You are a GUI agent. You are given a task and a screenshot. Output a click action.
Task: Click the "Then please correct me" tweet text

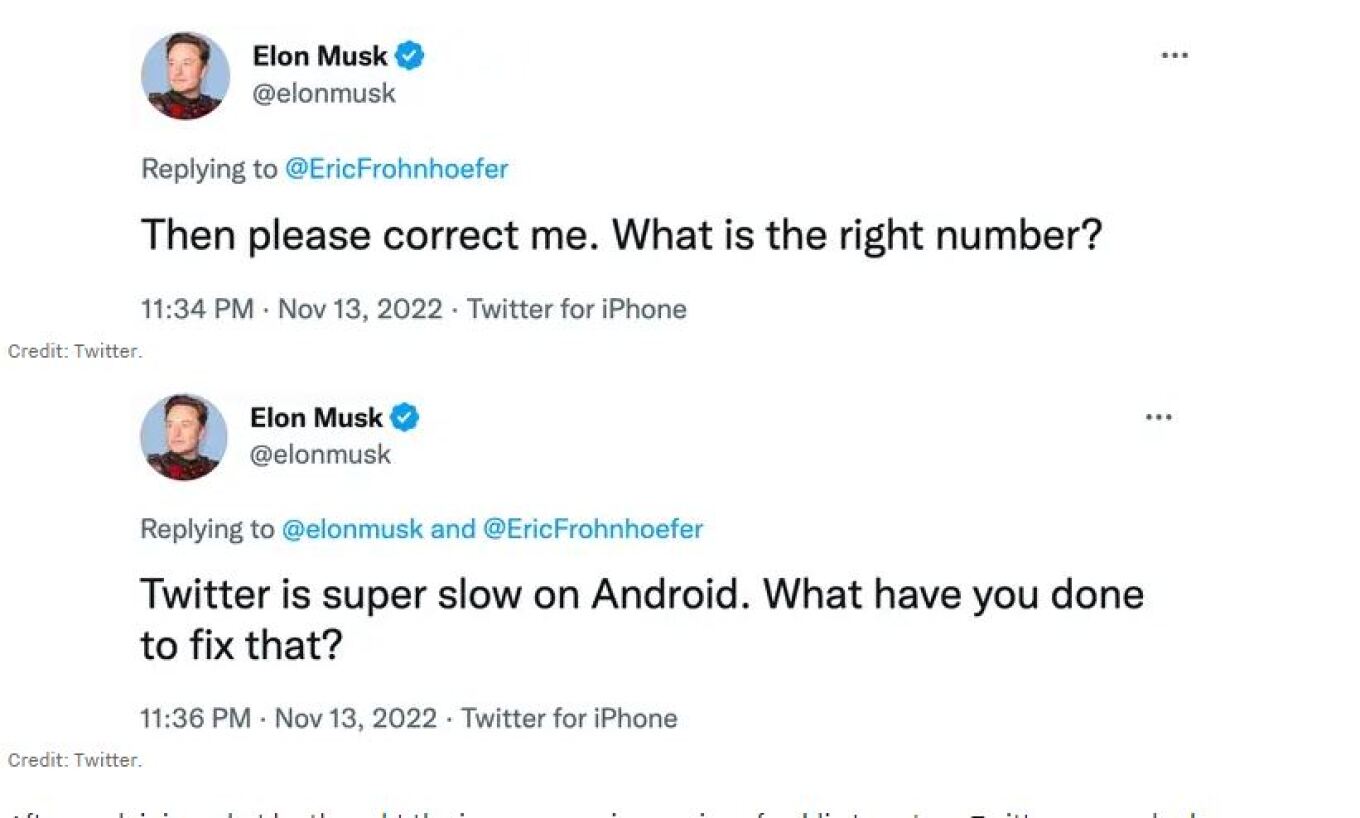620,235
